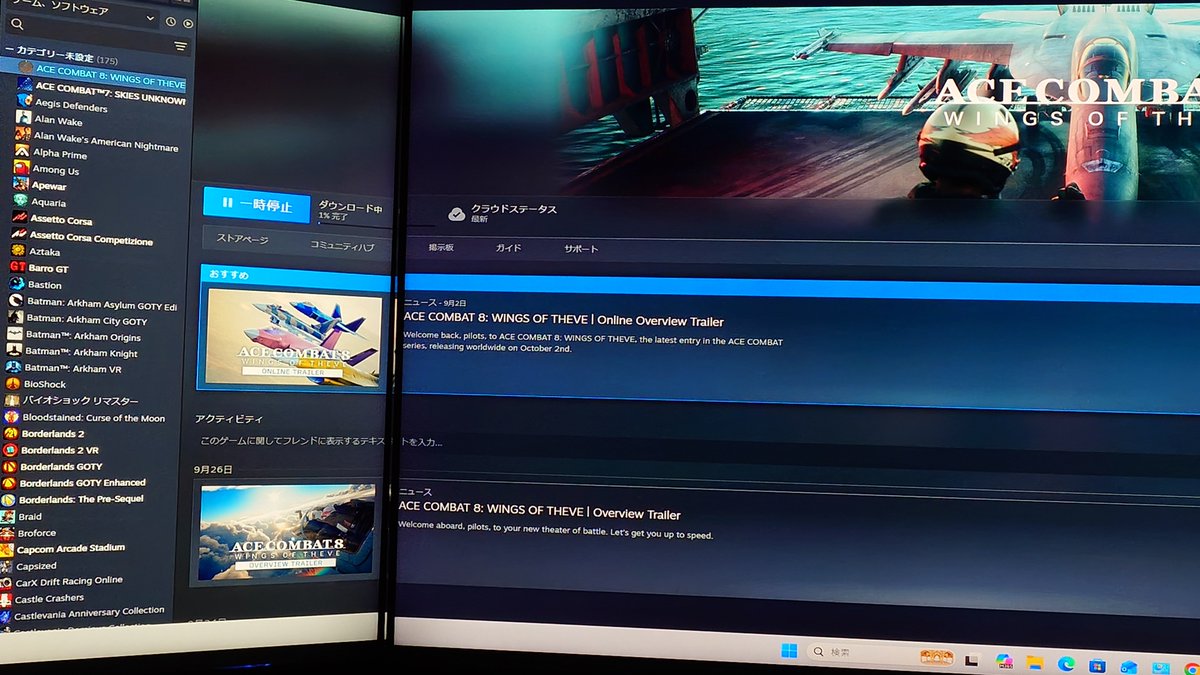This screenshot has height=675, width=1200.
Task: Select Assetto Corsa Competizione
Action: pos(91,238)
